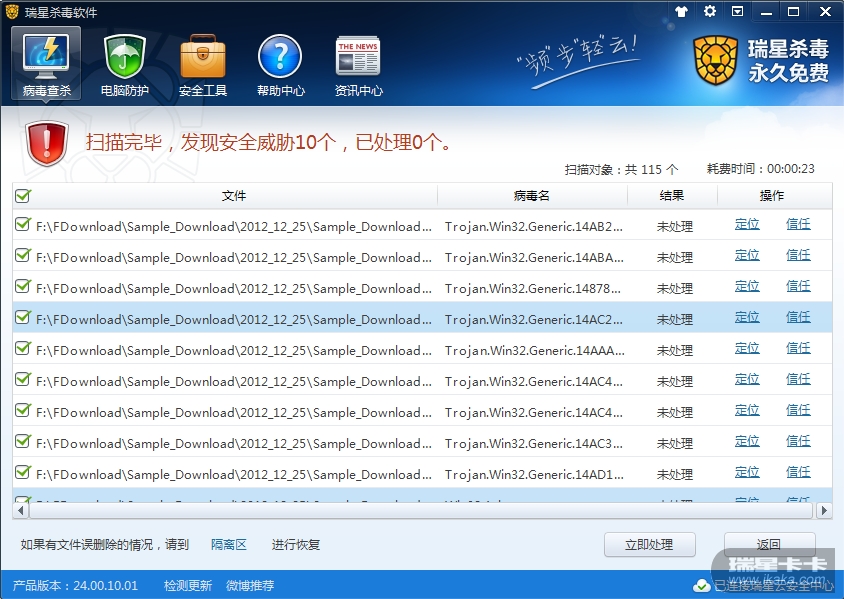Open the 安全工具 toolbox section
844x599 pixels.
(x=202, y=65)
